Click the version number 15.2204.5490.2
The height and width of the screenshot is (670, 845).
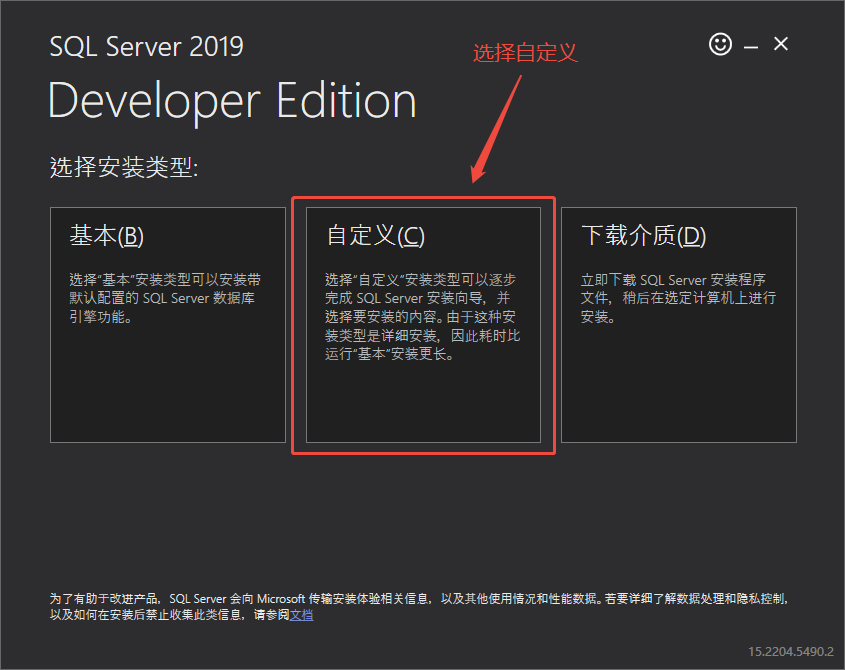(791, 652)
